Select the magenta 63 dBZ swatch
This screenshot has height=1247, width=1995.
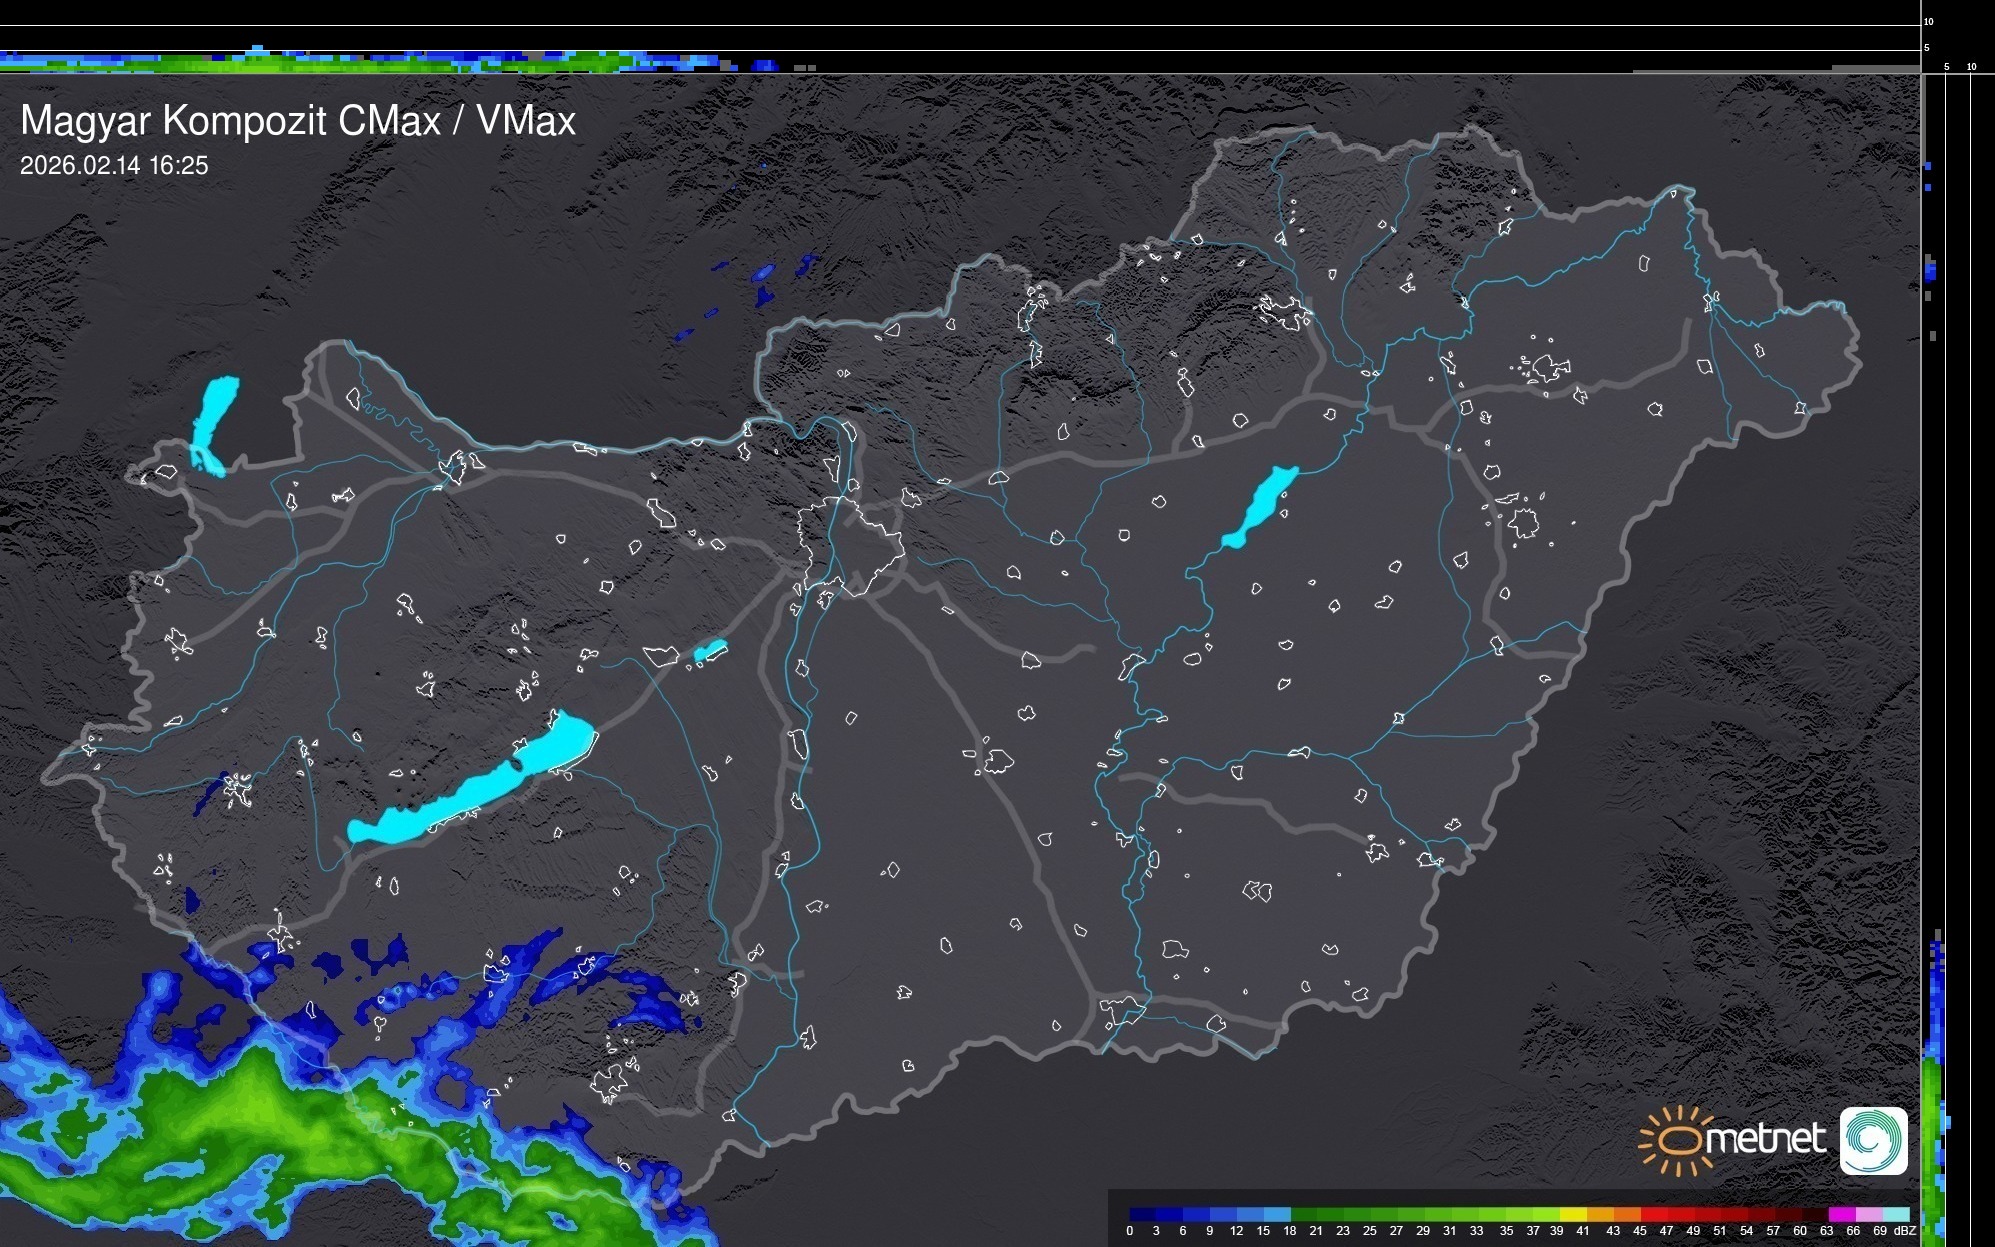point(1840,1214)
